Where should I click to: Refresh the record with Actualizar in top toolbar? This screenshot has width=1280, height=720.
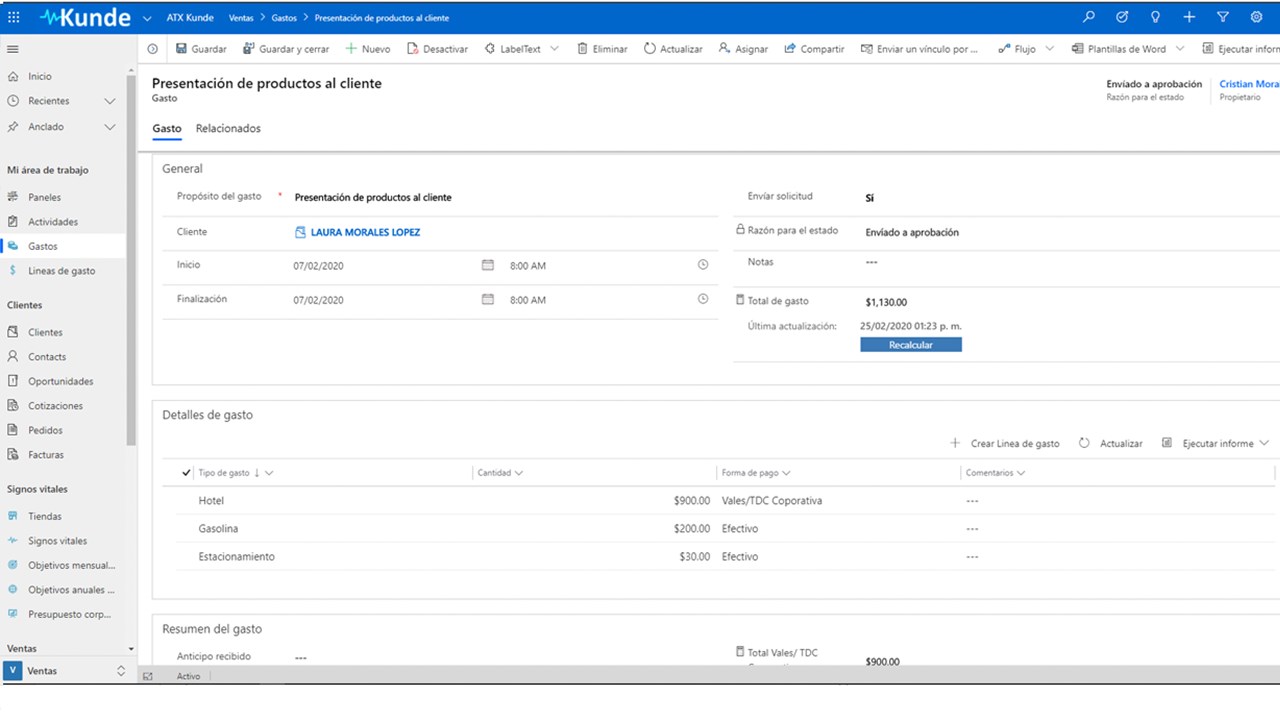pos(673,49)
